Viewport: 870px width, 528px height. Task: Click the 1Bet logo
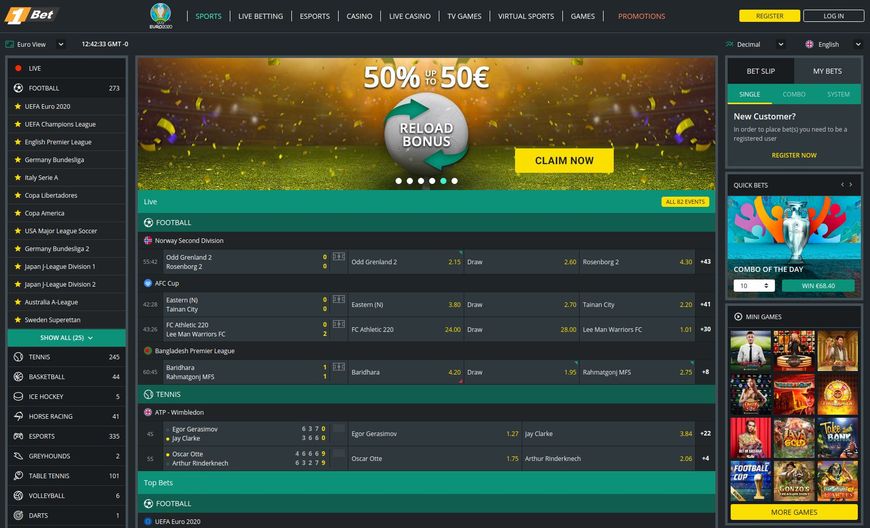[x=31, y=15]
